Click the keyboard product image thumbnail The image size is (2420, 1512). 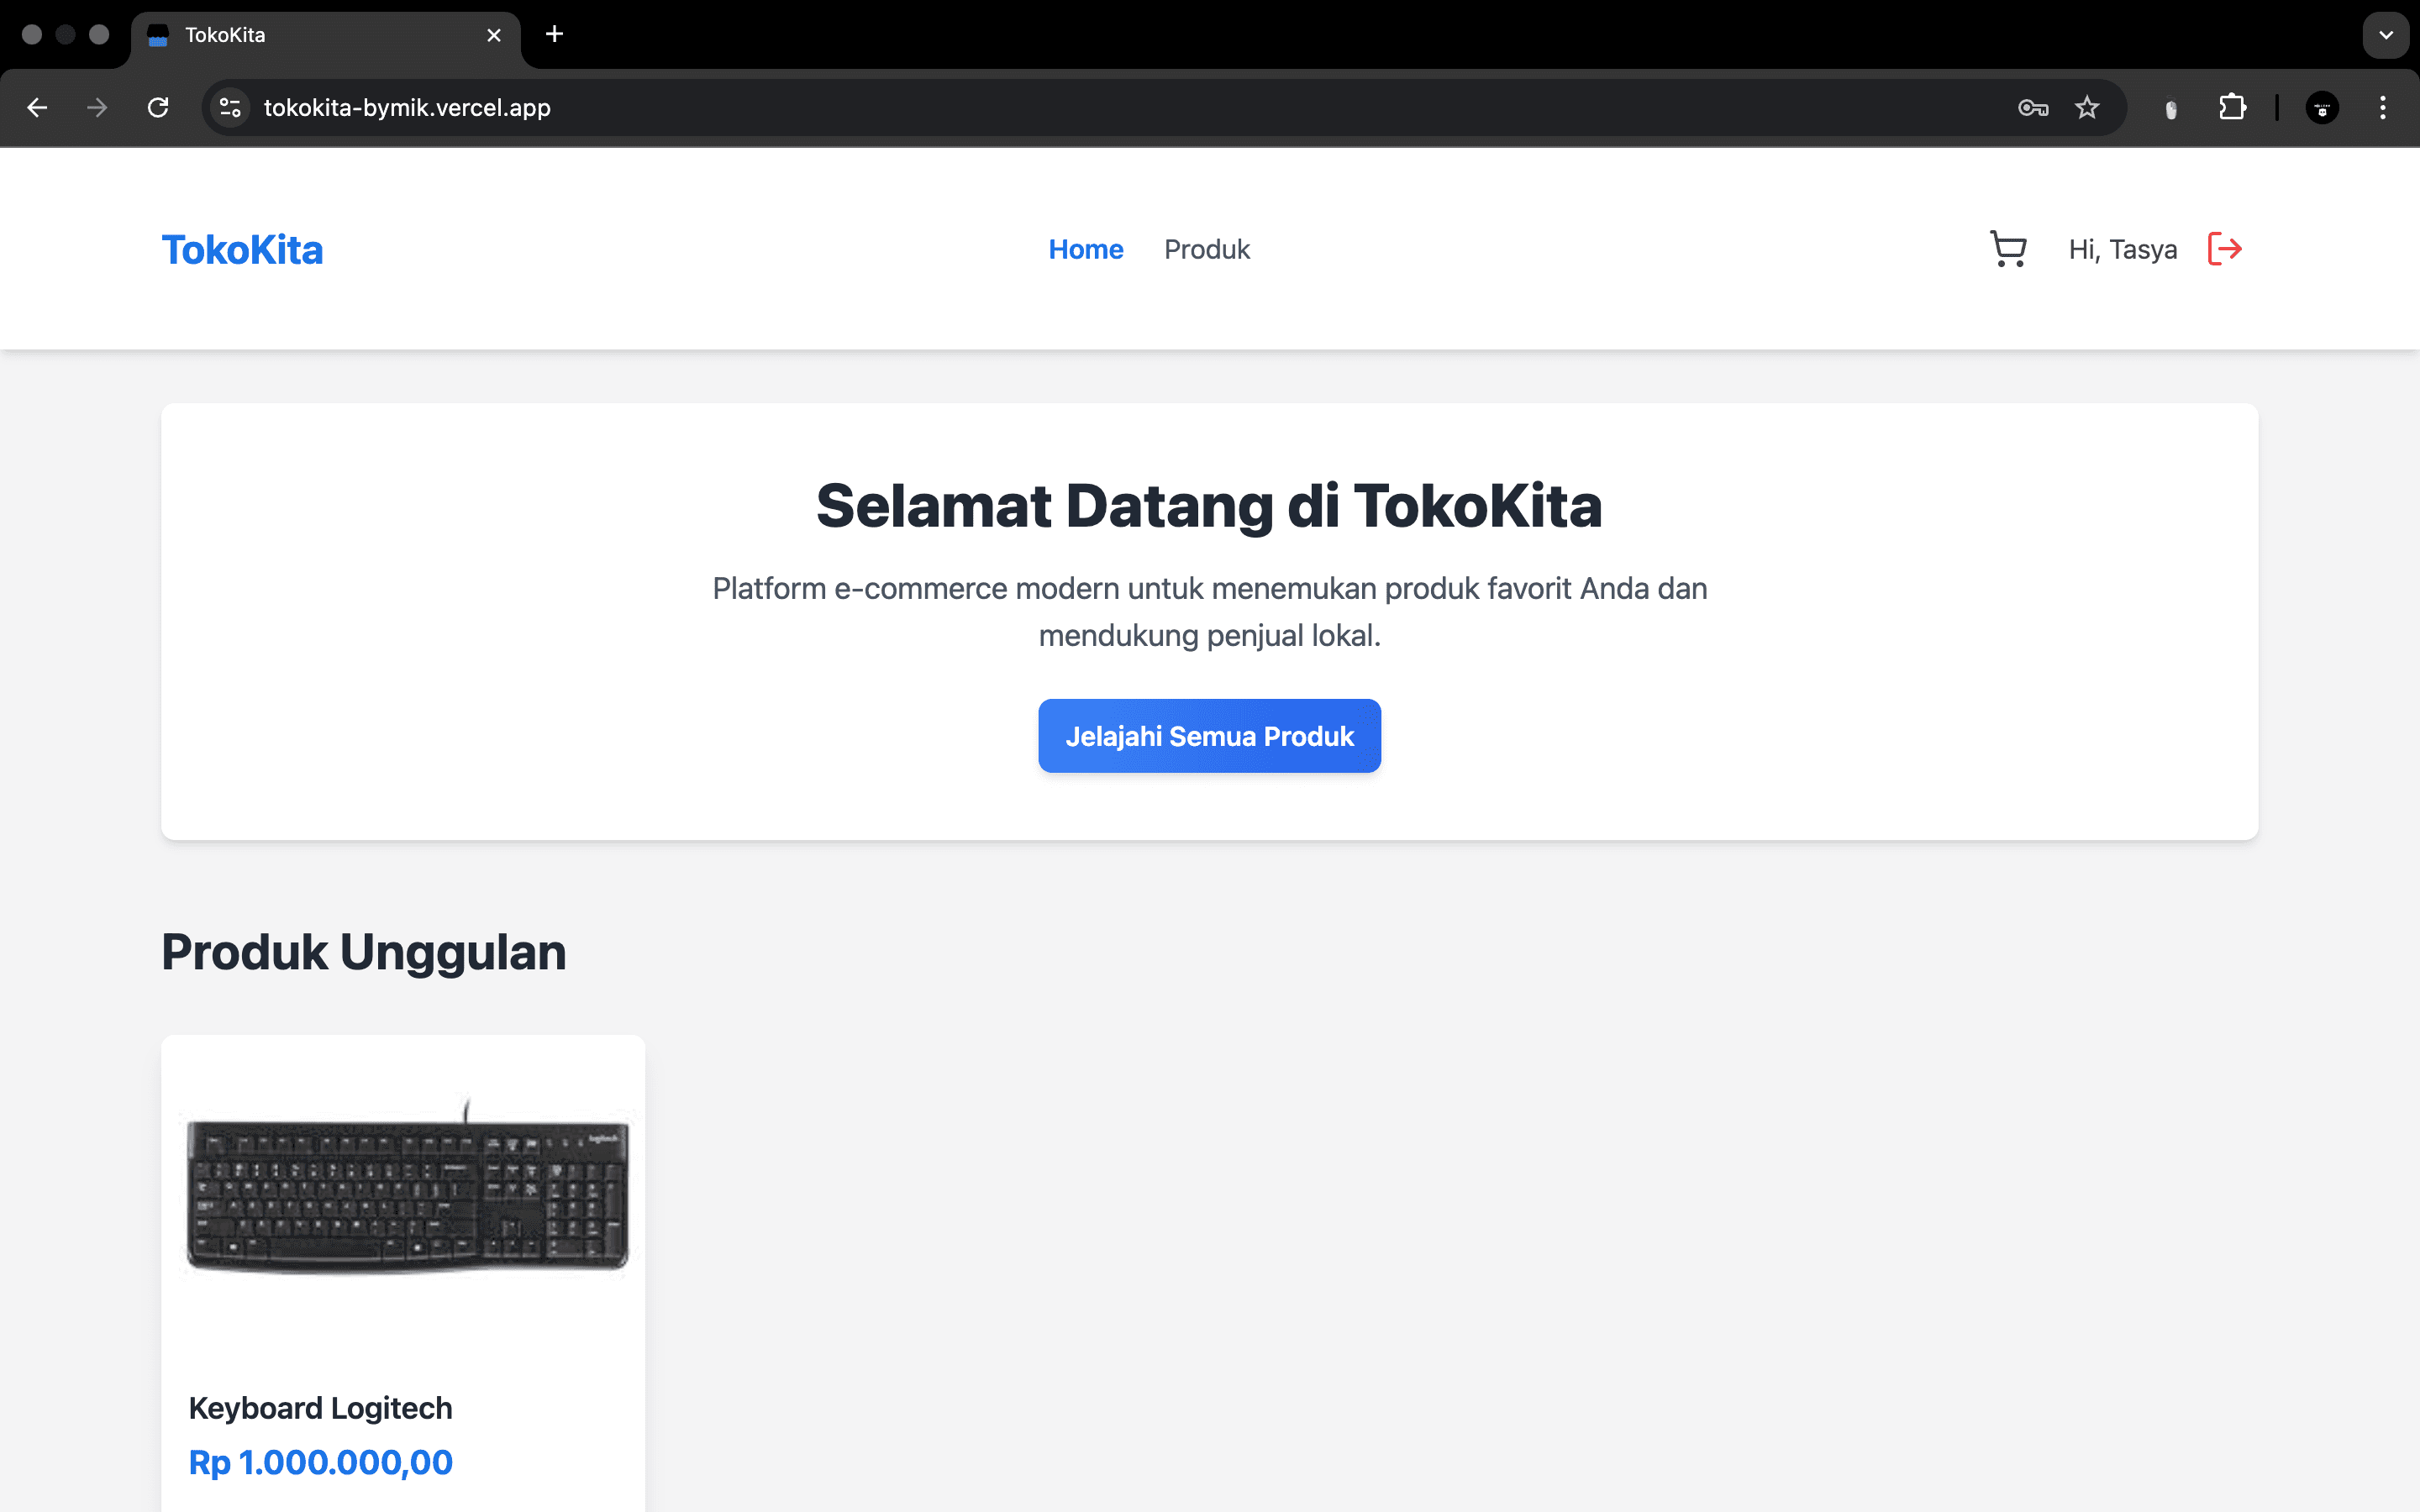tap(402, 1195)
